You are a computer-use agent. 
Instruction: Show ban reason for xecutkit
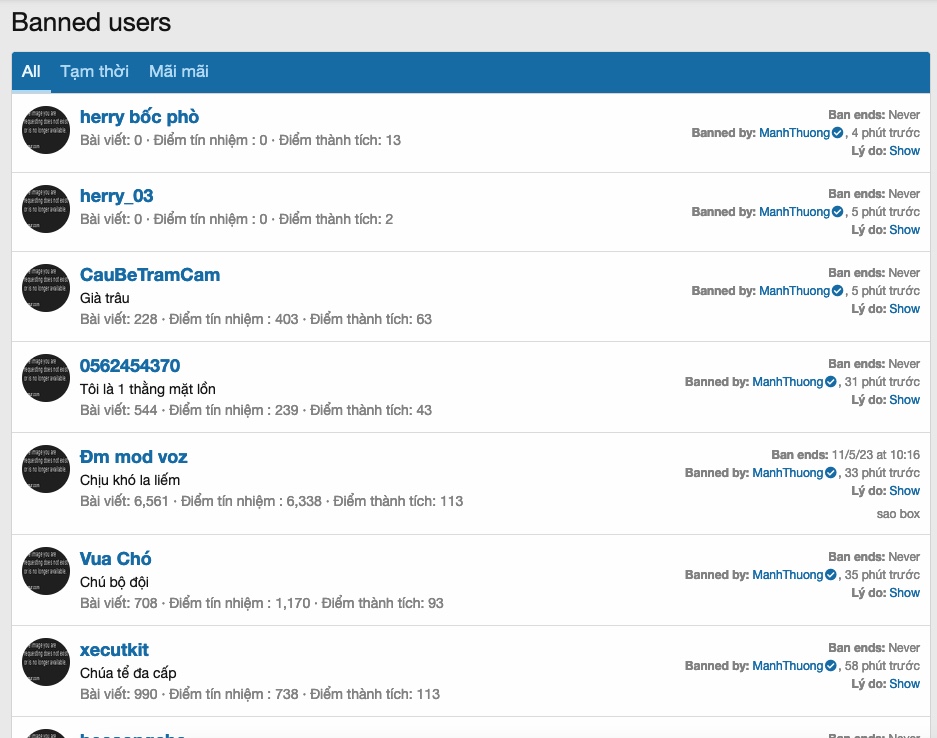pyautogui.click(x=904, y=684)
